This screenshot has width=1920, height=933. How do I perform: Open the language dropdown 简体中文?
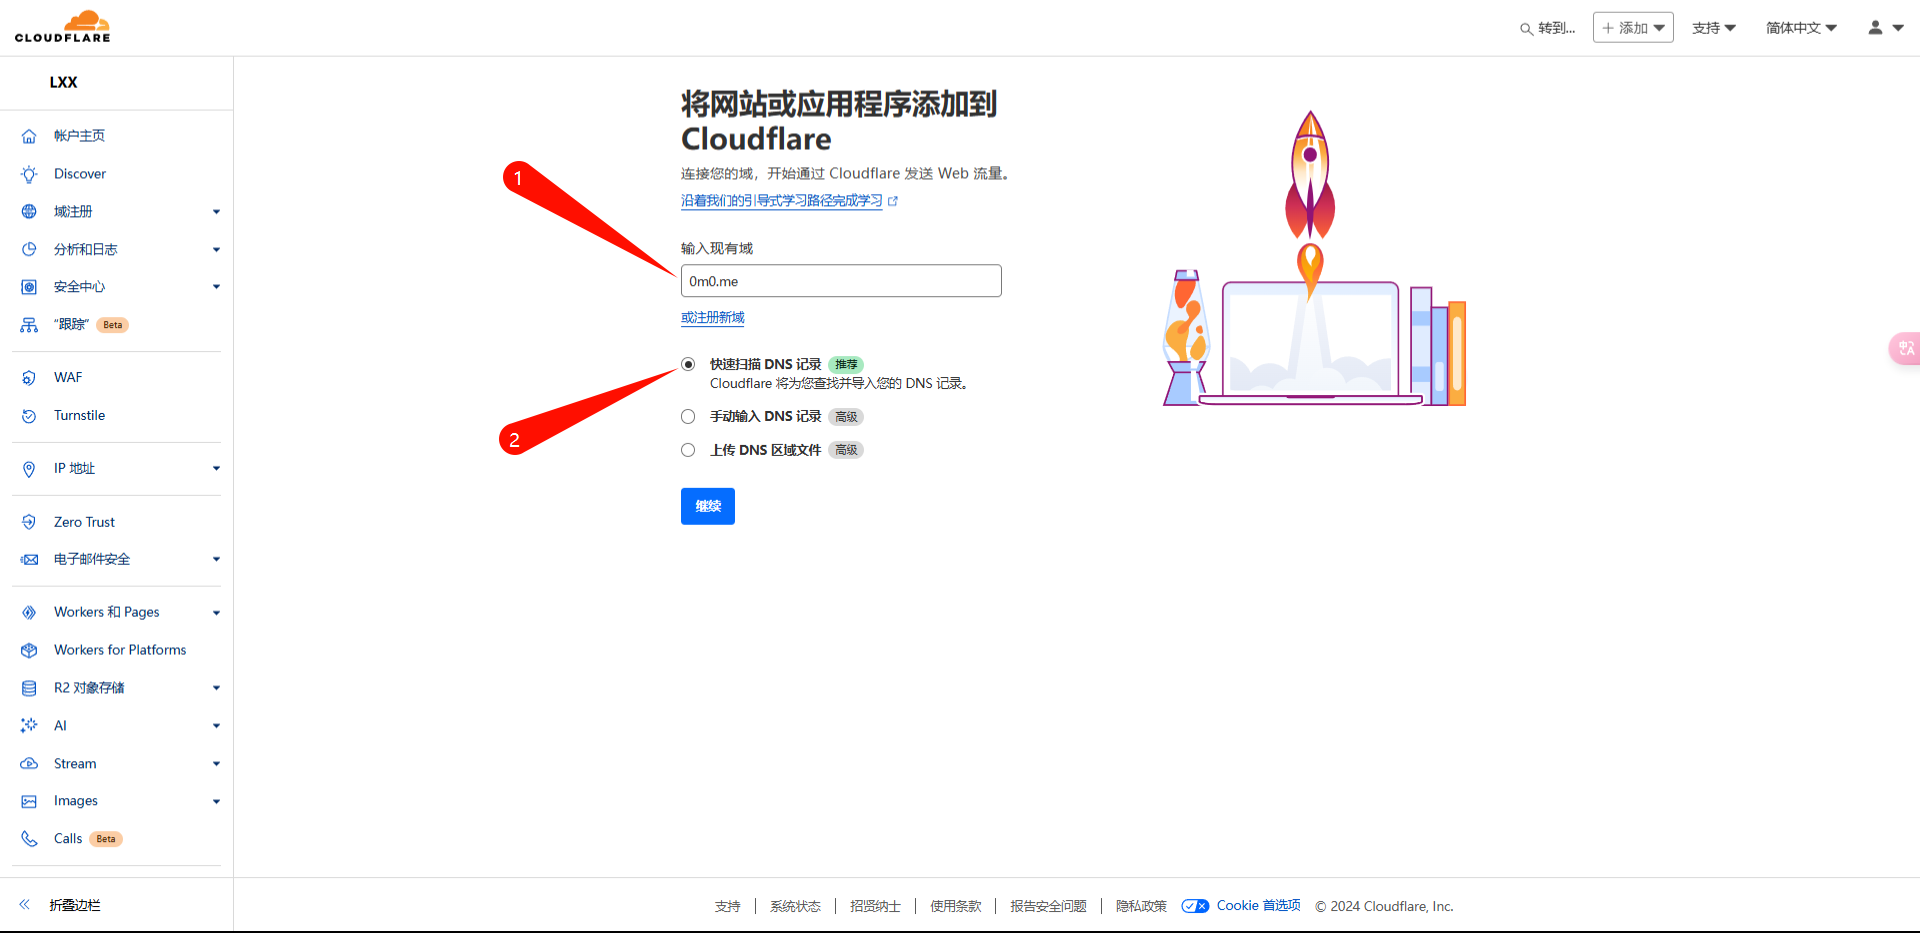(x=1800, y=28)
